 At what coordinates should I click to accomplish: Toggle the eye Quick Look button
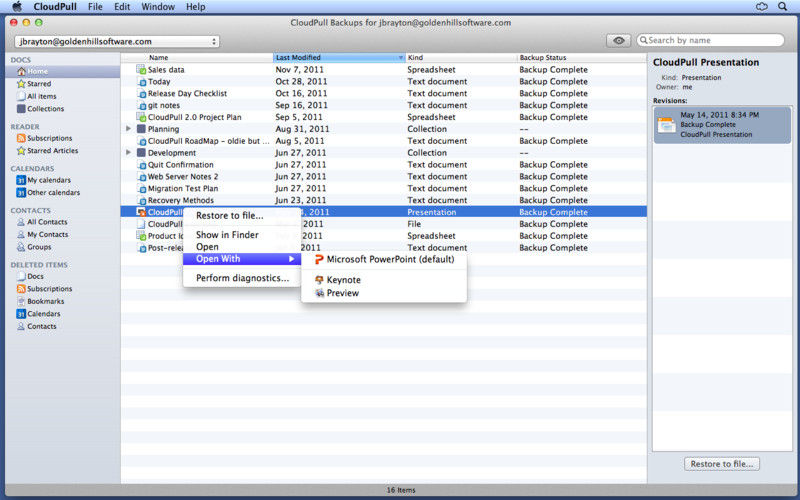click(618, 40)
